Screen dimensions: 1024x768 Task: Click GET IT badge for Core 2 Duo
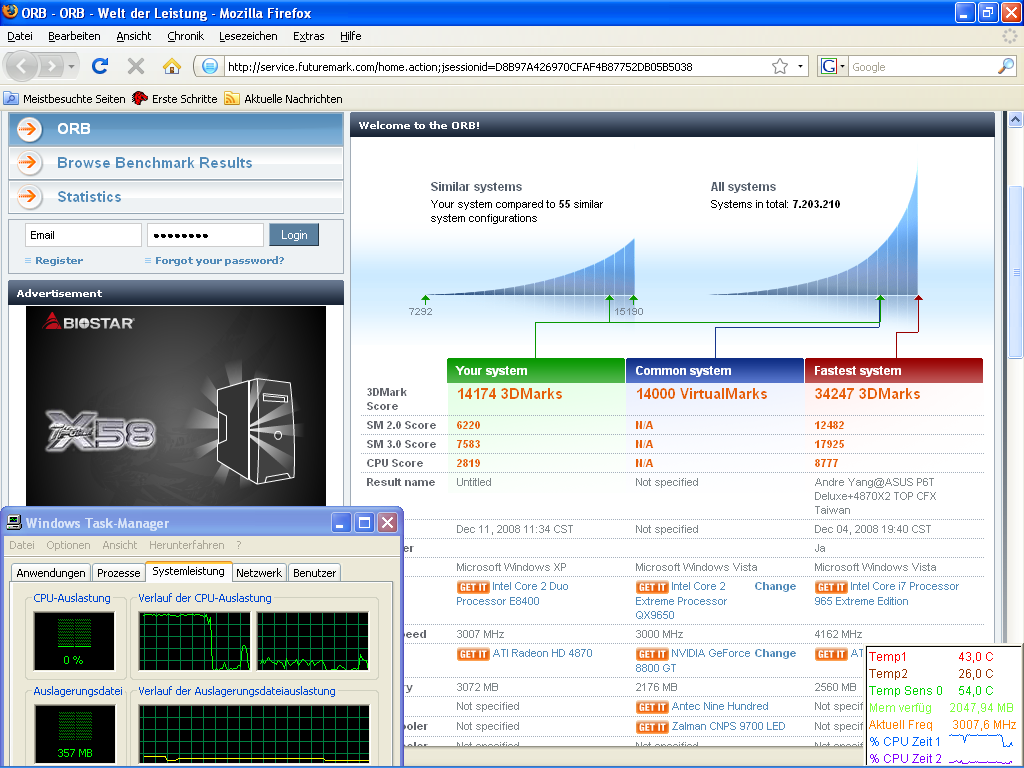pyautogui.click(x=473, y=587)
